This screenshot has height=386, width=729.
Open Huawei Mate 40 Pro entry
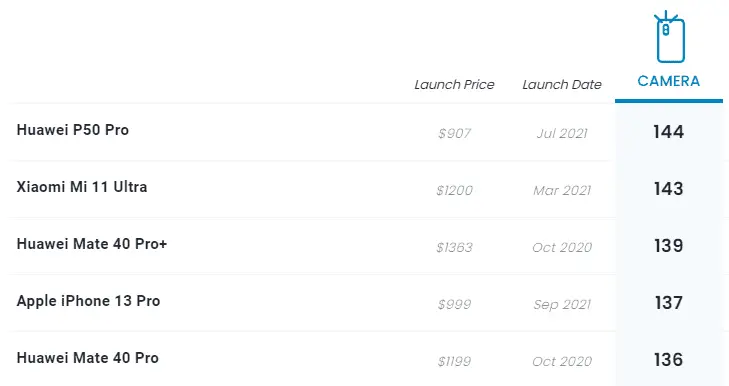pos(87,358)
